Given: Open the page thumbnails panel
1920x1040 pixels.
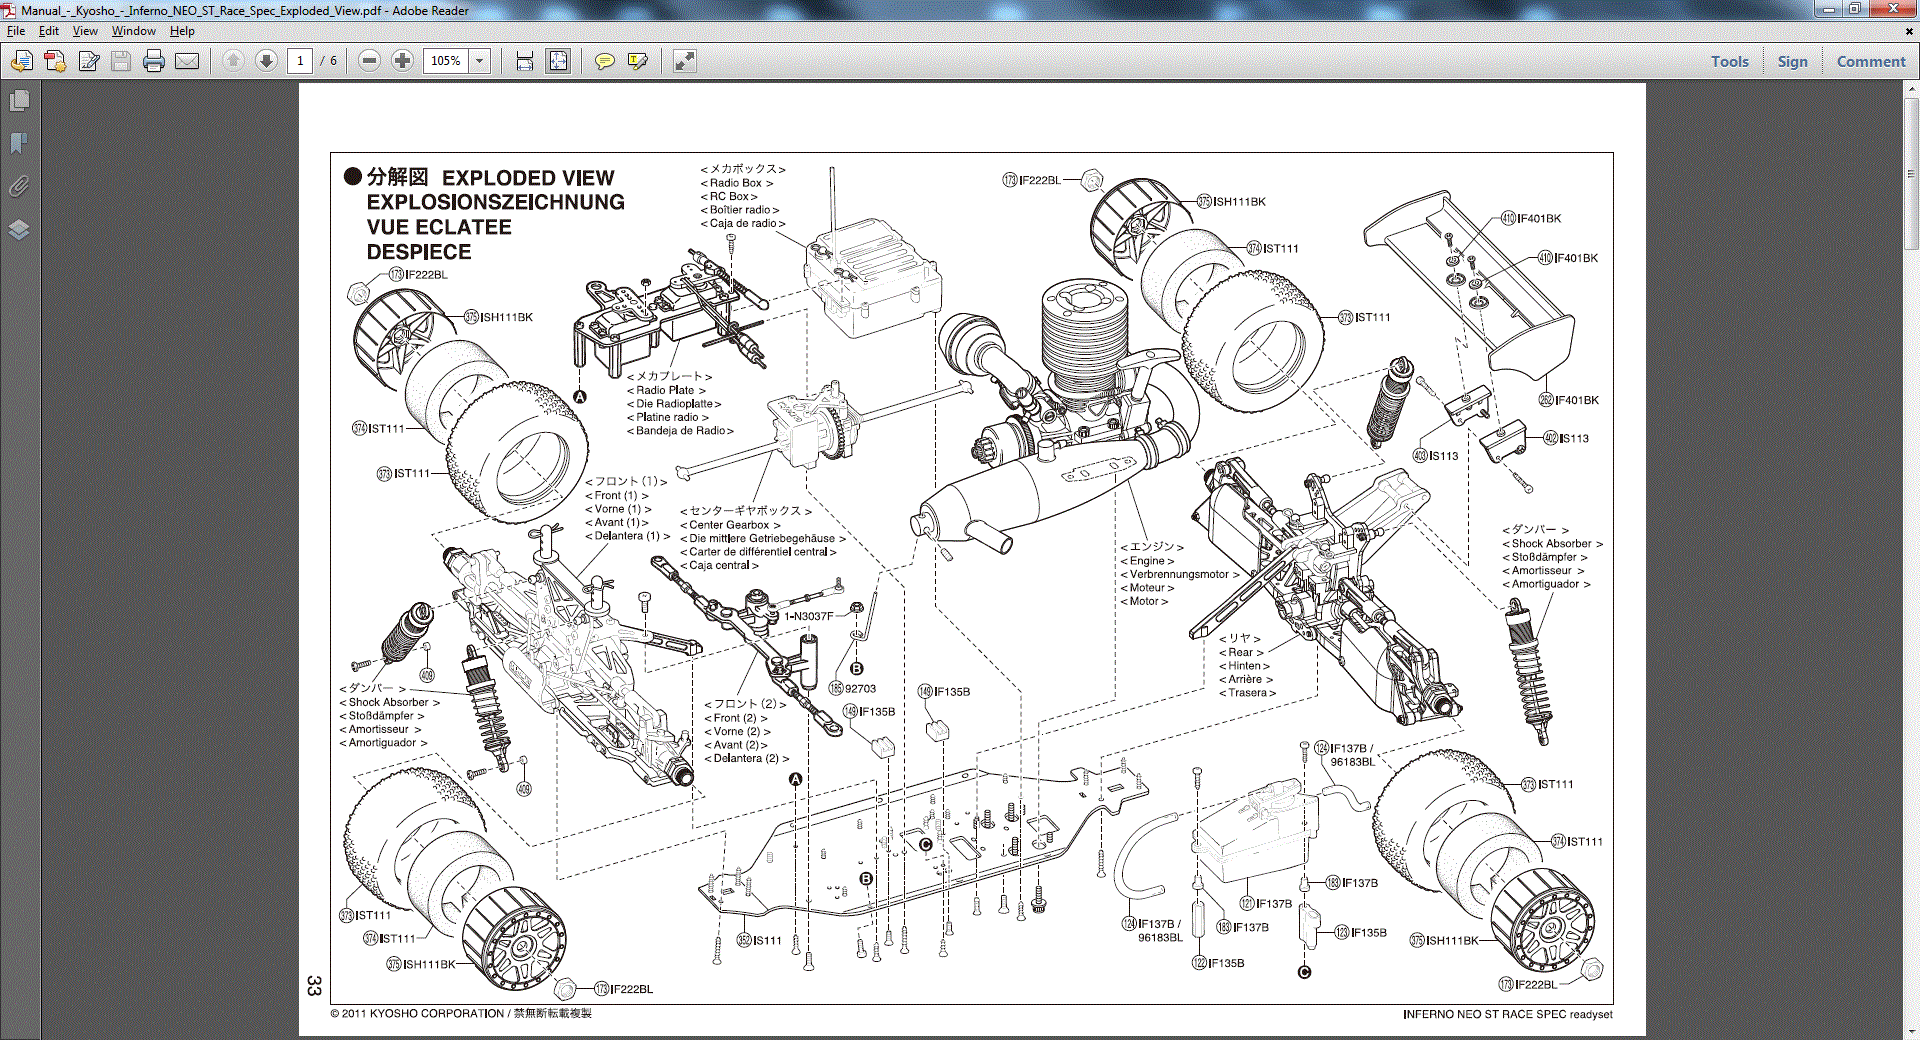Looking at the screenshot, I should [x=19, y=101].
